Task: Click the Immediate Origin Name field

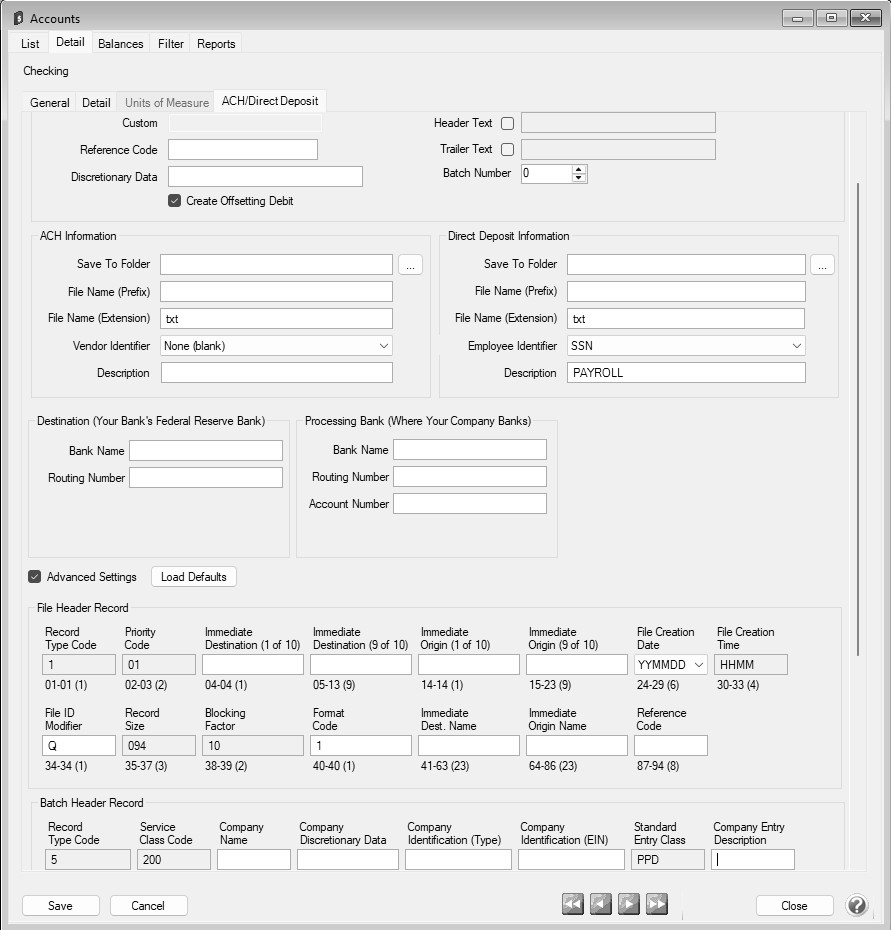Action: 577,746
